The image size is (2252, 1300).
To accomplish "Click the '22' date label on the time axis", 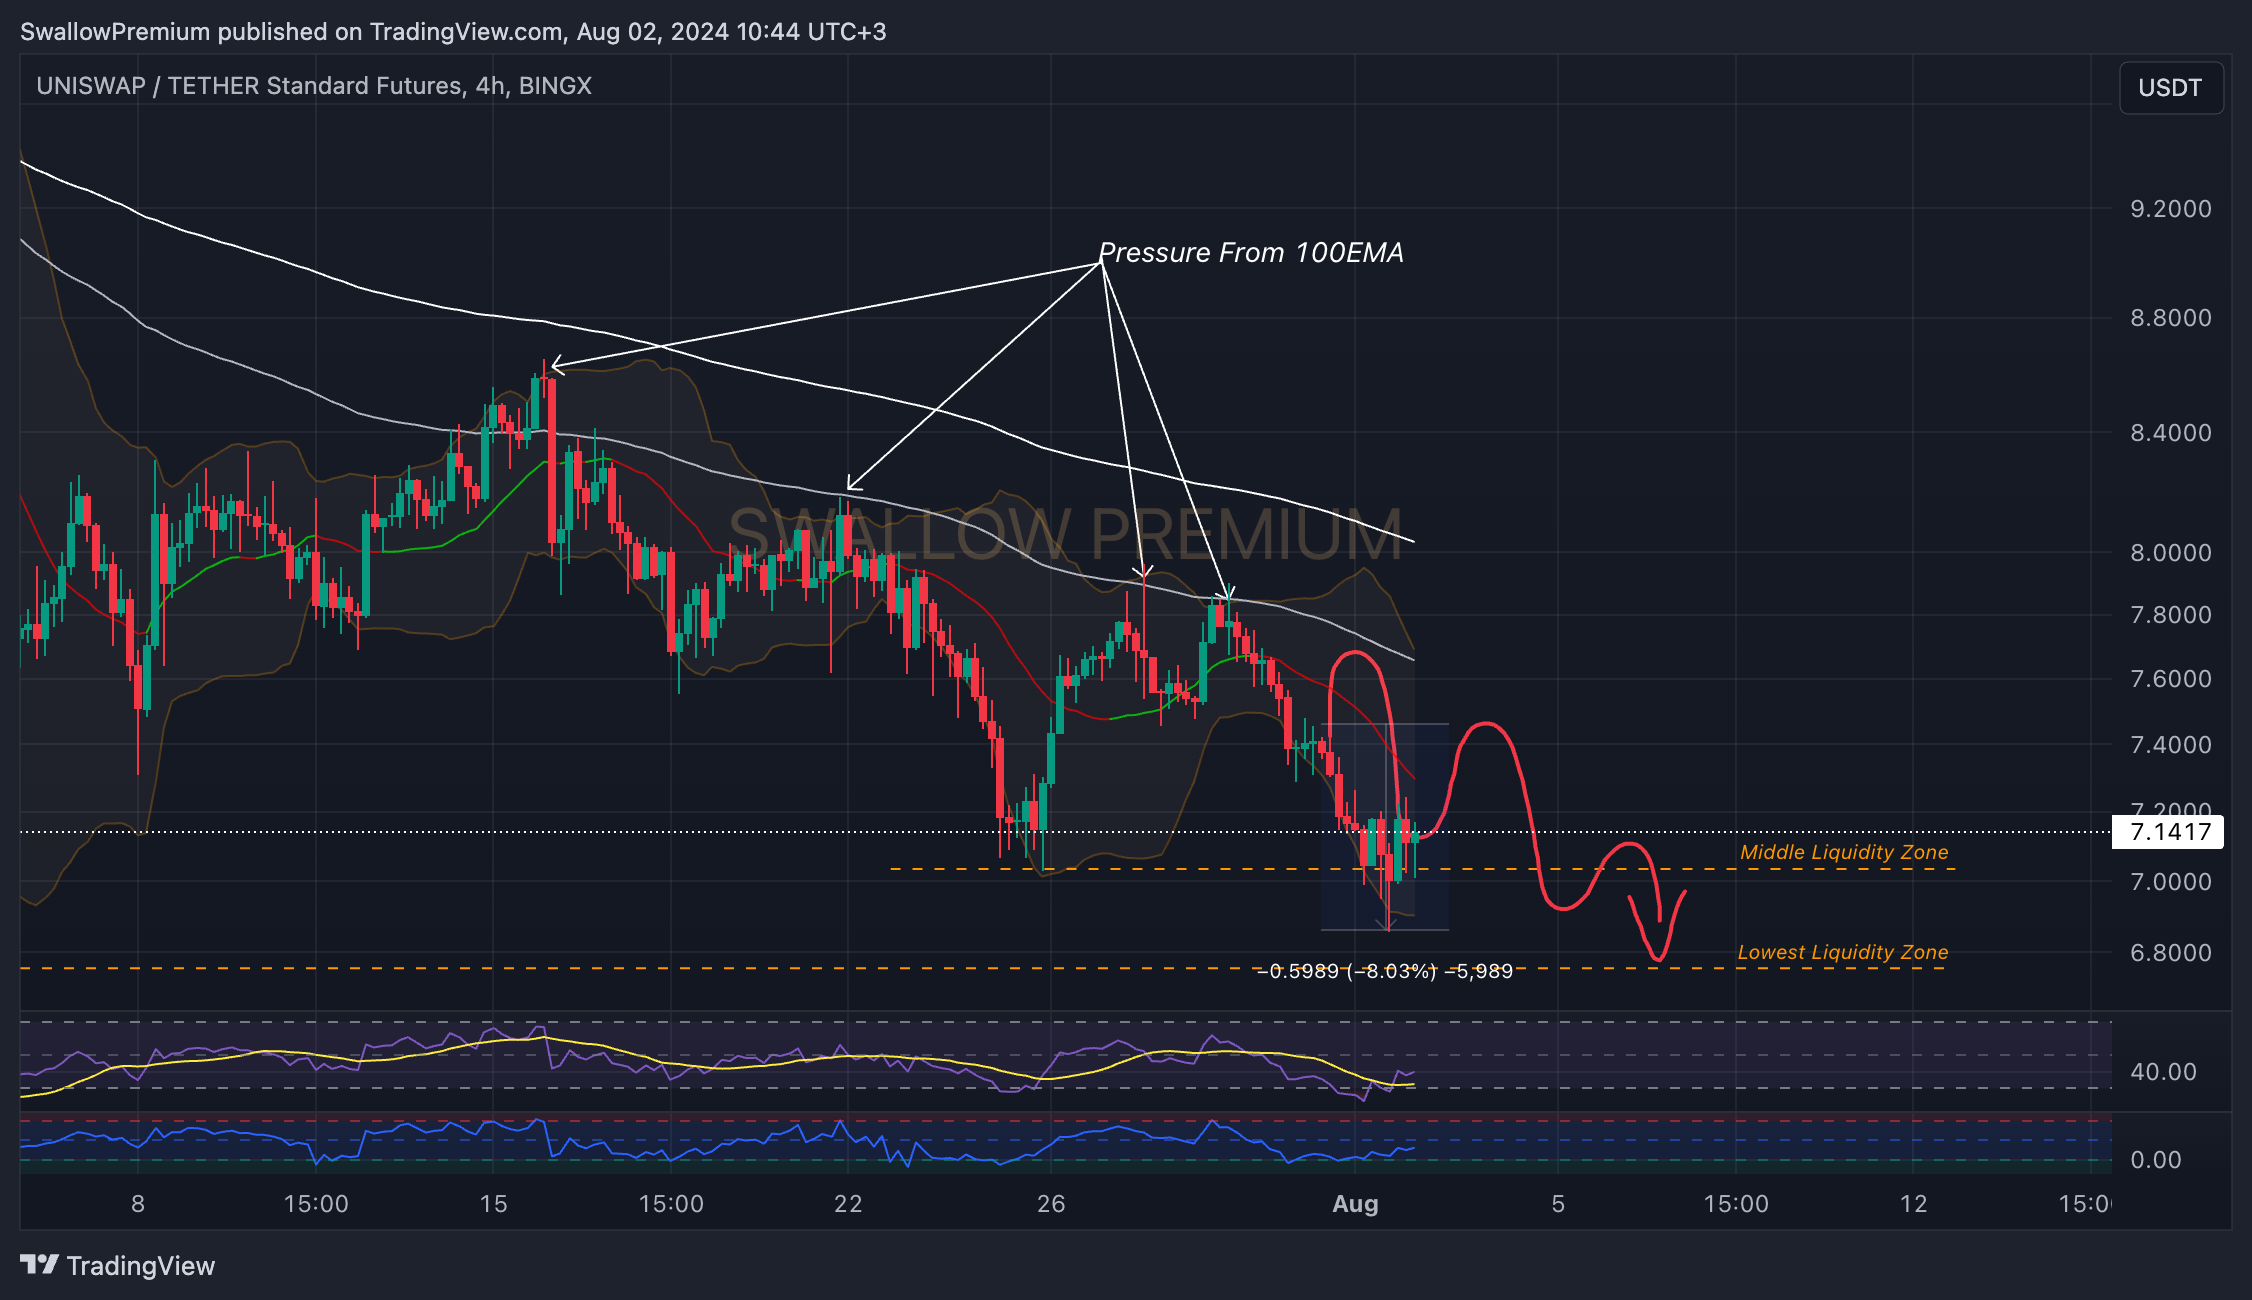I will point(848,1204).
